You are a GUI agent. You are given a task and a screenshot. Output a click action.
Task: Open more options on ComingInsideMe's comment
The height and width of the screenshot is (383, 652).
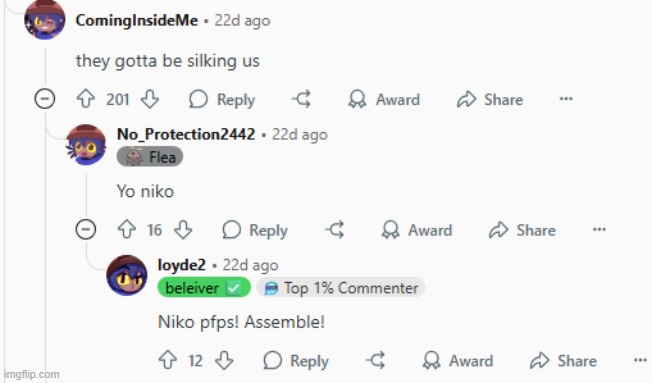click(566, 99)
